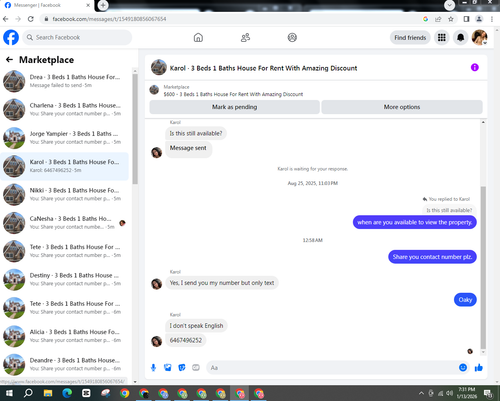Show hidden tray icons chevron
This screenshot has height=401, width=500.
pos(421,393)
